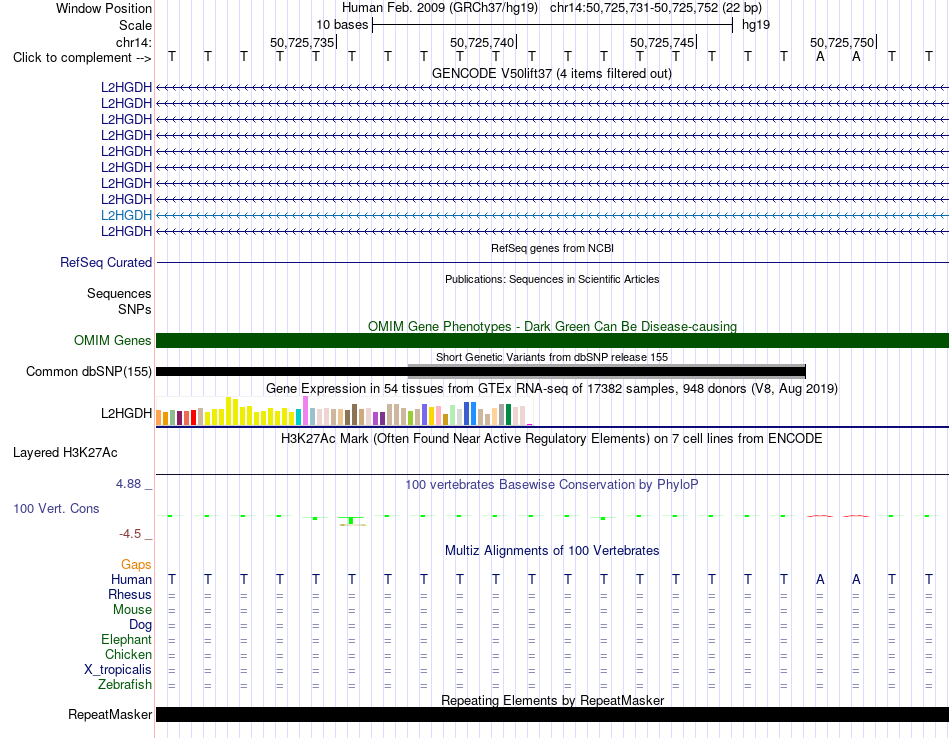Open 'OMIM Gene Phenotypes - Dark Green' track title
Screen dimensions: 950x738
pos(552,326)
